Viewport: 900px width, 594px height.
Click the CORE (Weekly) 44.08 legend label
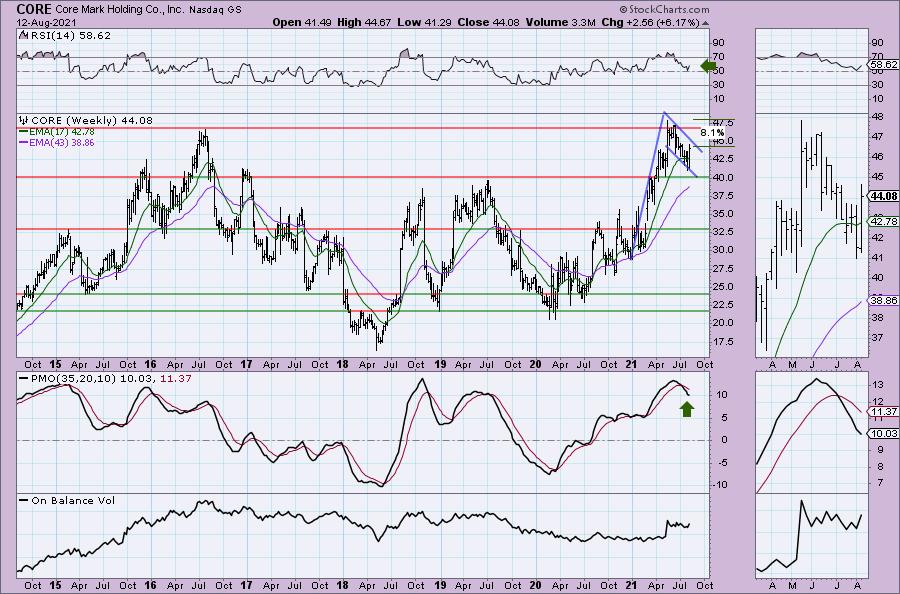tap(92, 120)
